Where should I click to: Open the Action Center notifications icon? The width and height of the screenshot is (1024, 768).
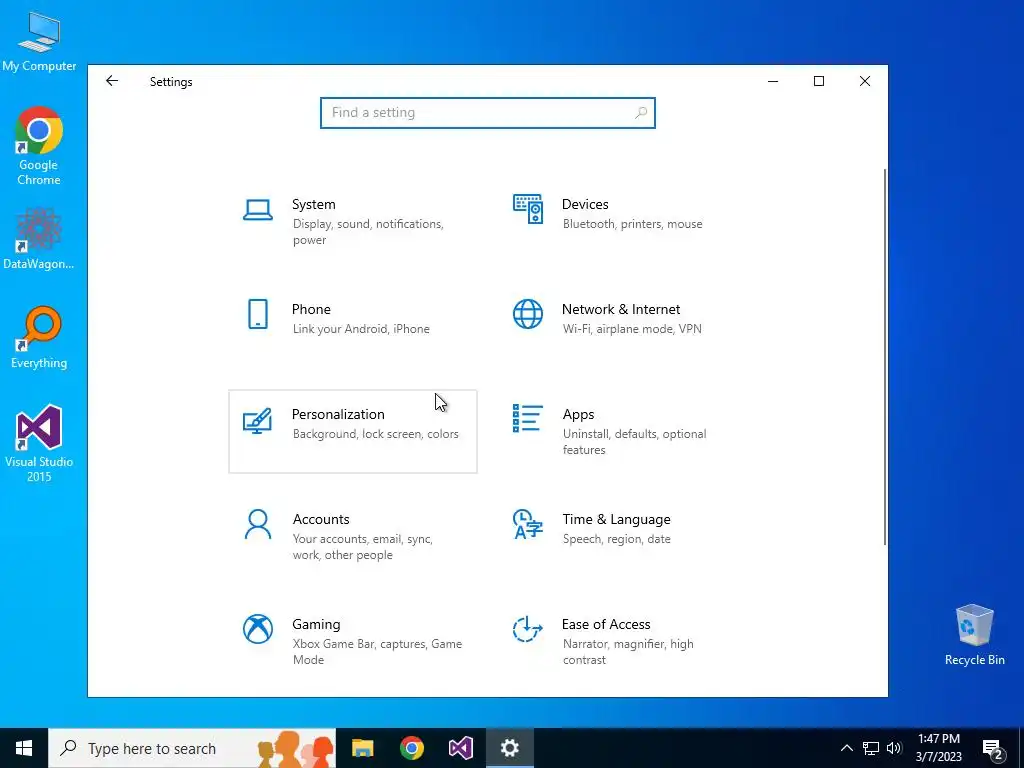coord(993,748)
